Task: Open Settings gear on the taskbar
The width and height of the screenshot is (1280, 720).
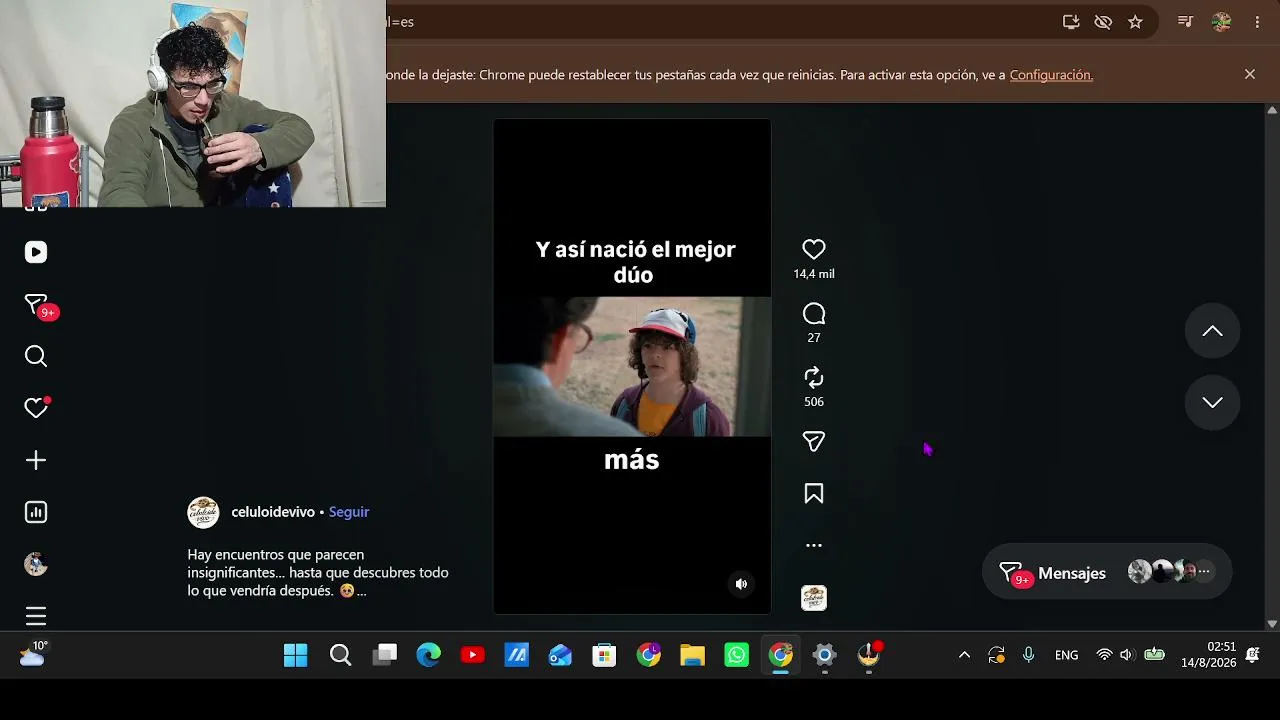Action: 824,655
